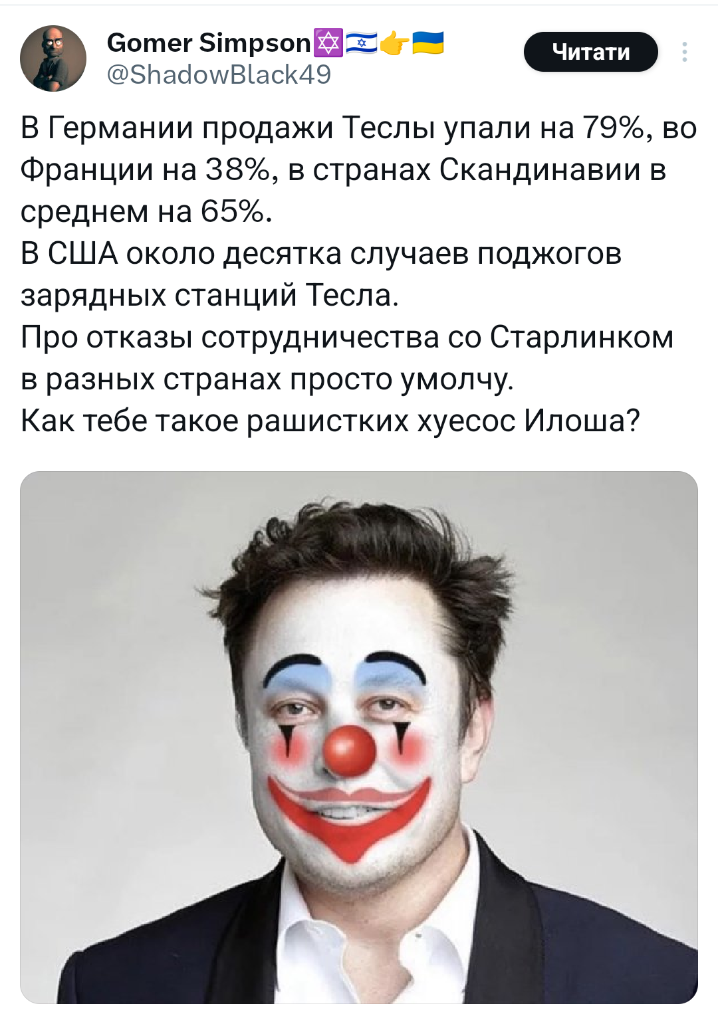Image resolution: width=718 pixels, height=1024 pixels.
Task: Click the Israel flag emoji
Action: (x=361, y=42)
